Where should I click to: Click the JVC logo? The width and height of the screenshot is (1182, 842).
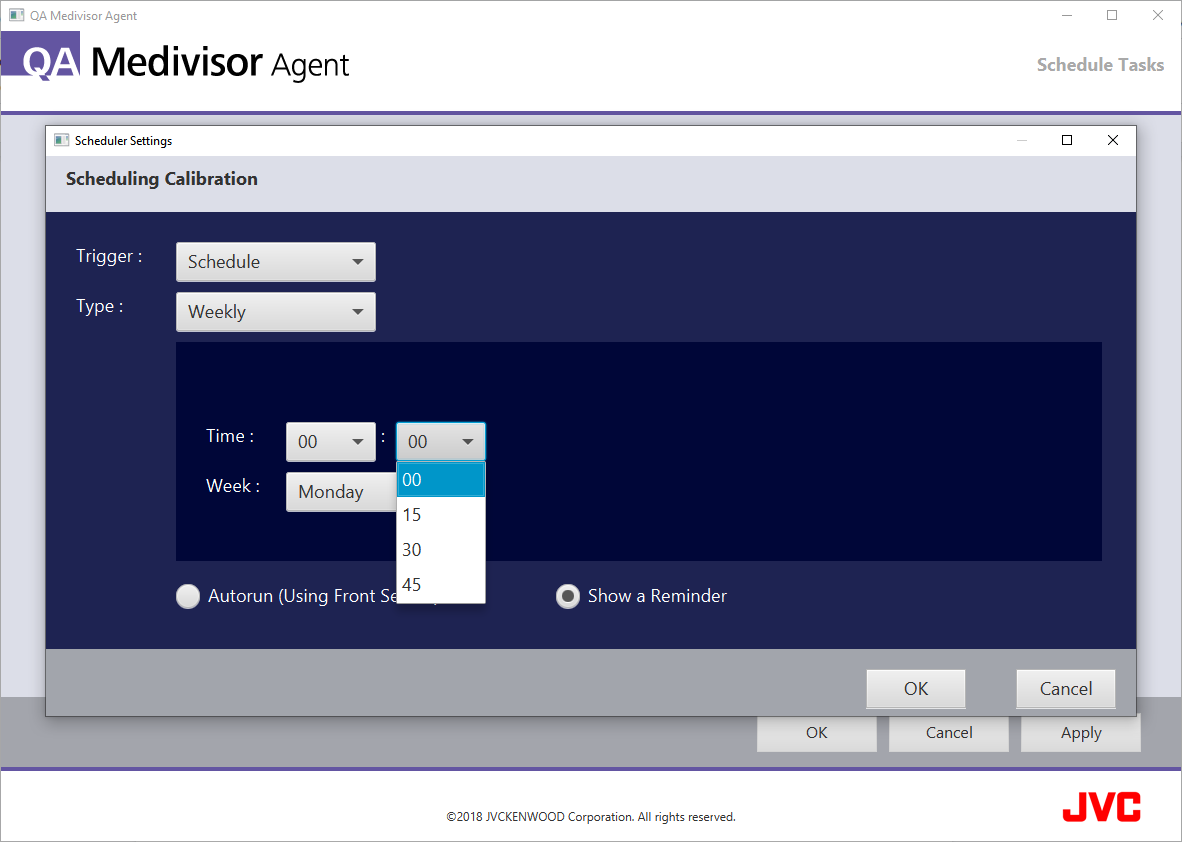coord(1101,807)
